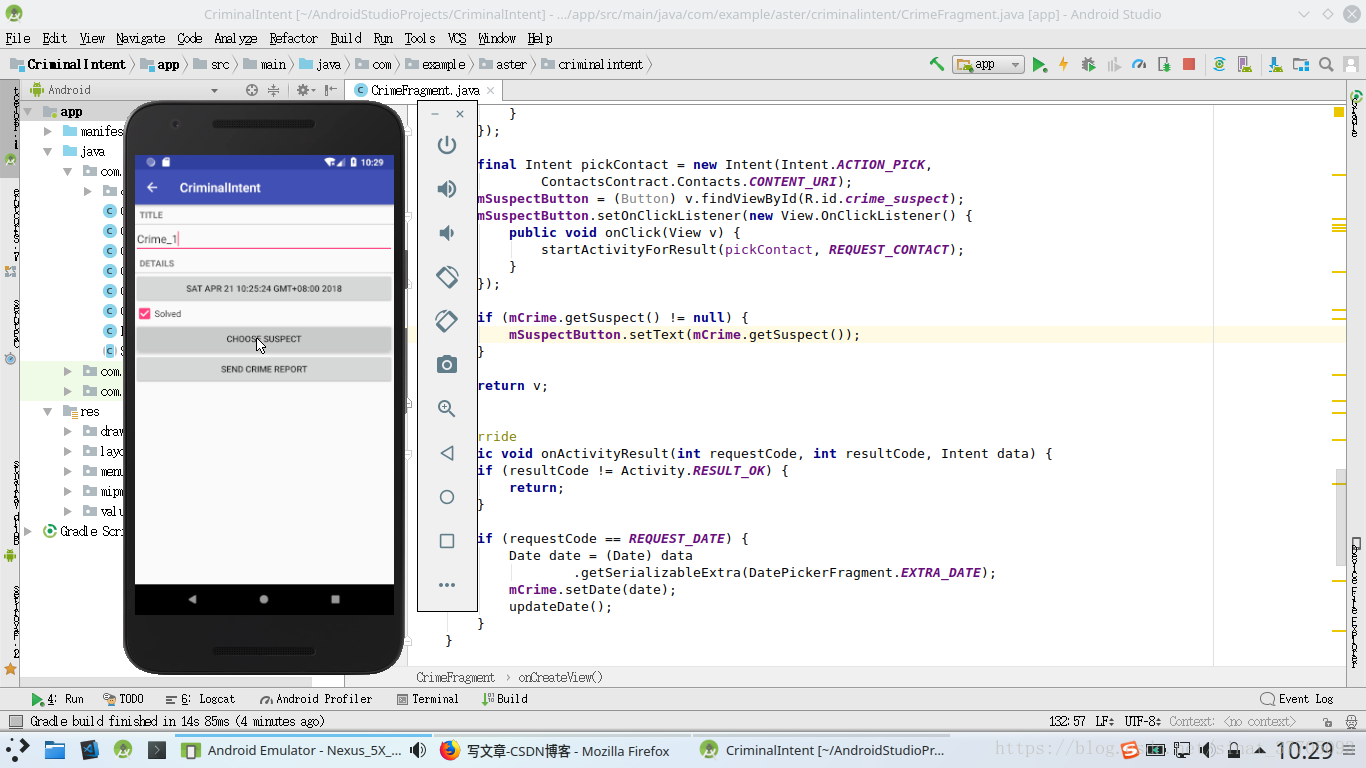Click the Profile app gauge icon

point(1138,64)
